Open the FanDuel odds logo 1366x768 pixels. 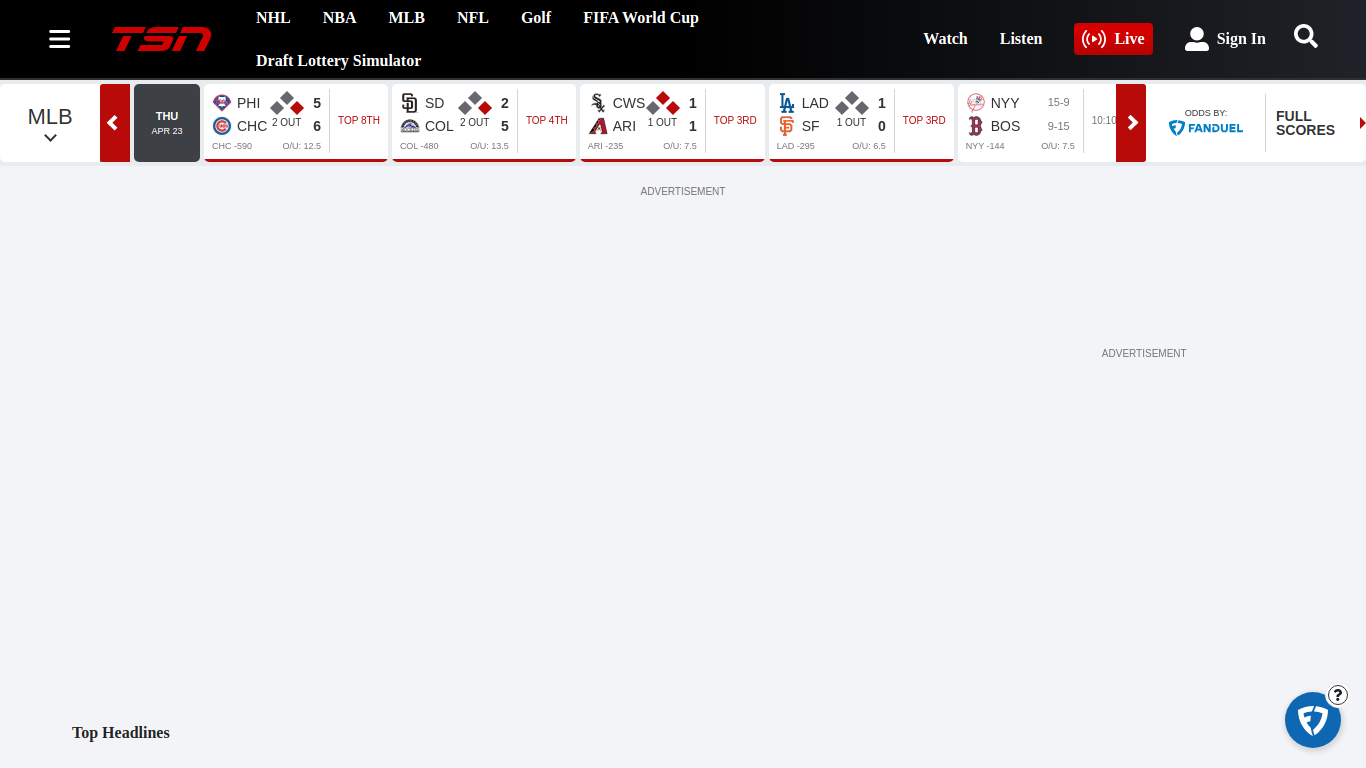pos(1206,128)
